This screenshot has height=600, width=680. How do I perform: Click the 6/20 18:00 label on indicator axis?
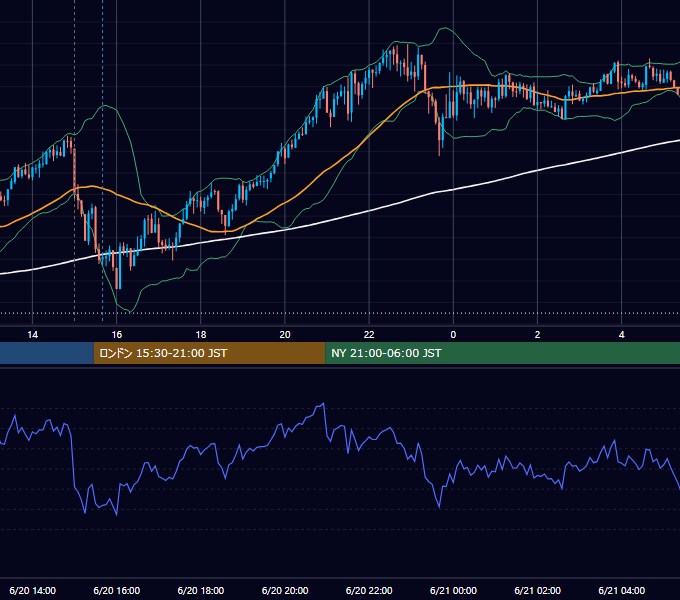201,590
